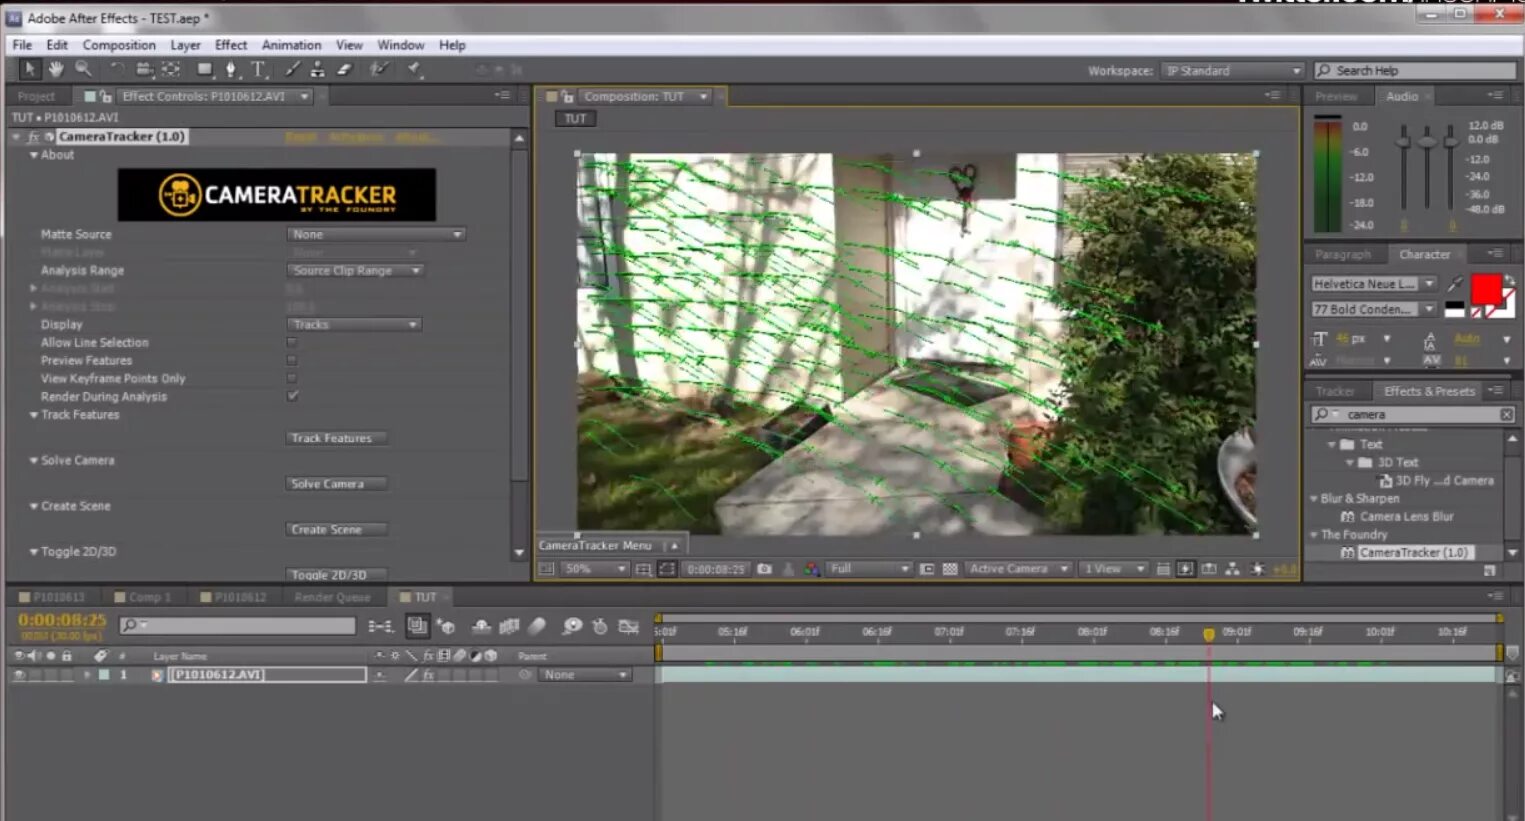Screen dimensions: 1525x821
Task: Toggle visibility of the P1010612.AVI layer
Action: coord(19,674)
